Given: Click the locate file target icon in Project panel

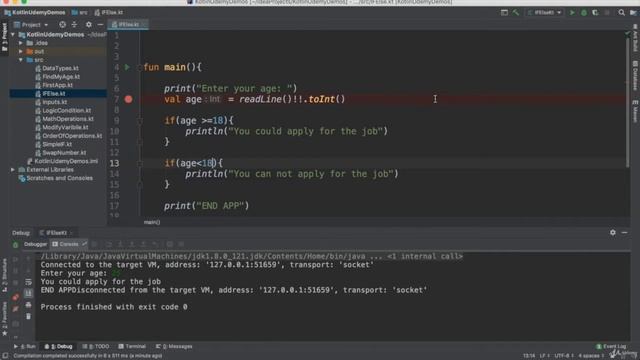Looking at the screenshot, I should point(62,24).
